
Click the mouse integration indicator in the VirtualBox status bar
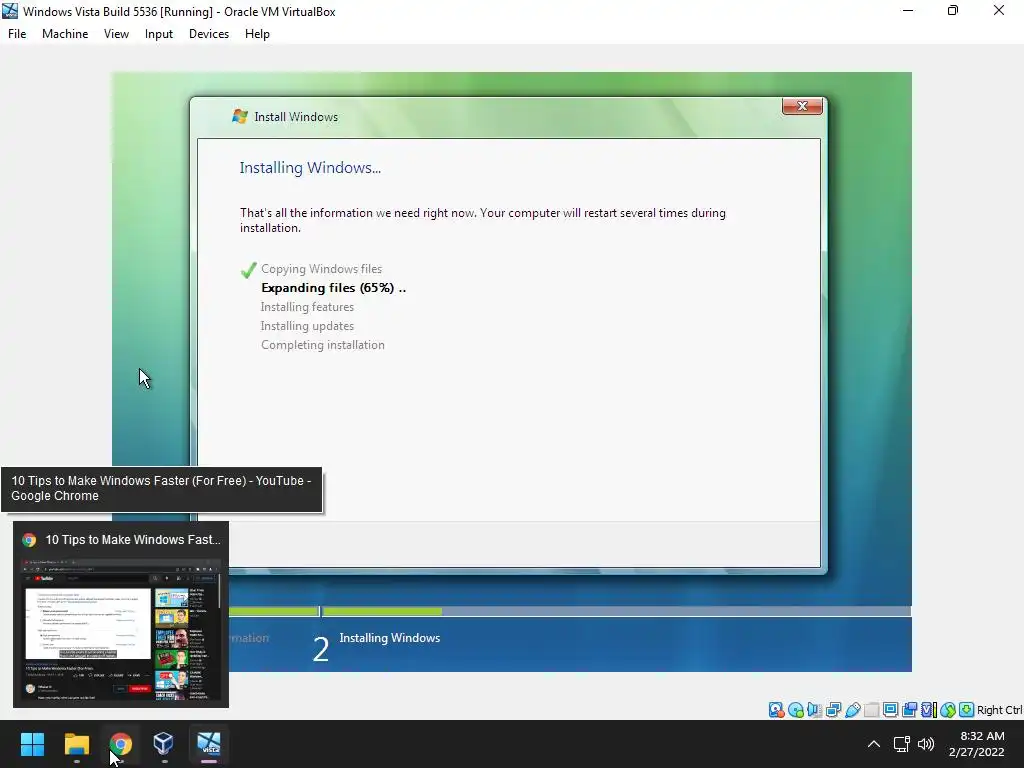click(948, 710)
